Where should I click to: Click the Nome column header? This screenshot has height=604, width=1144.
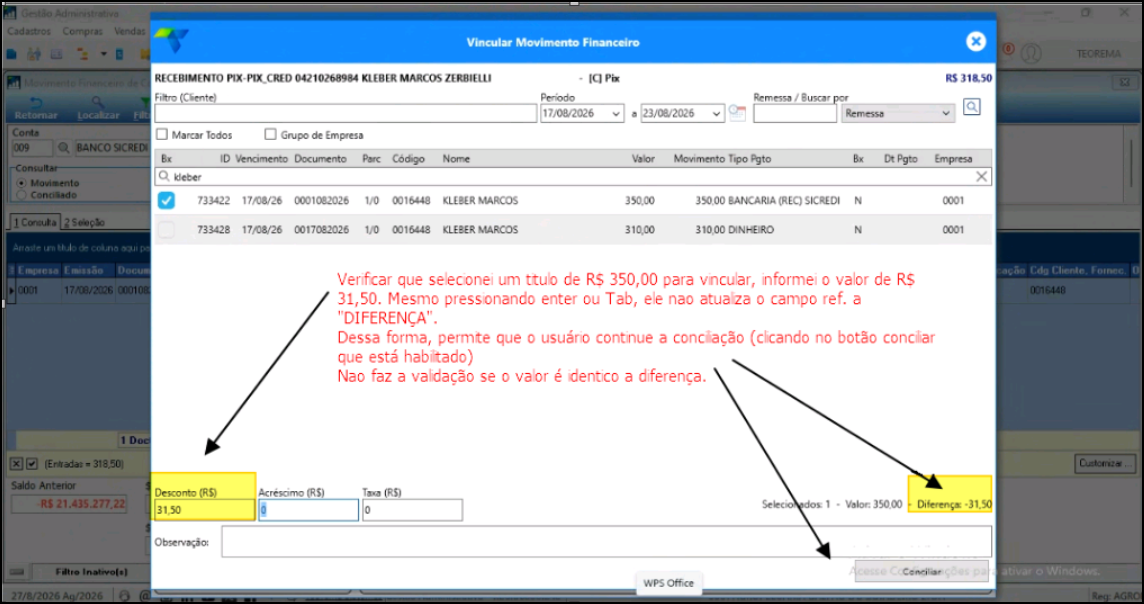(456, 158)
